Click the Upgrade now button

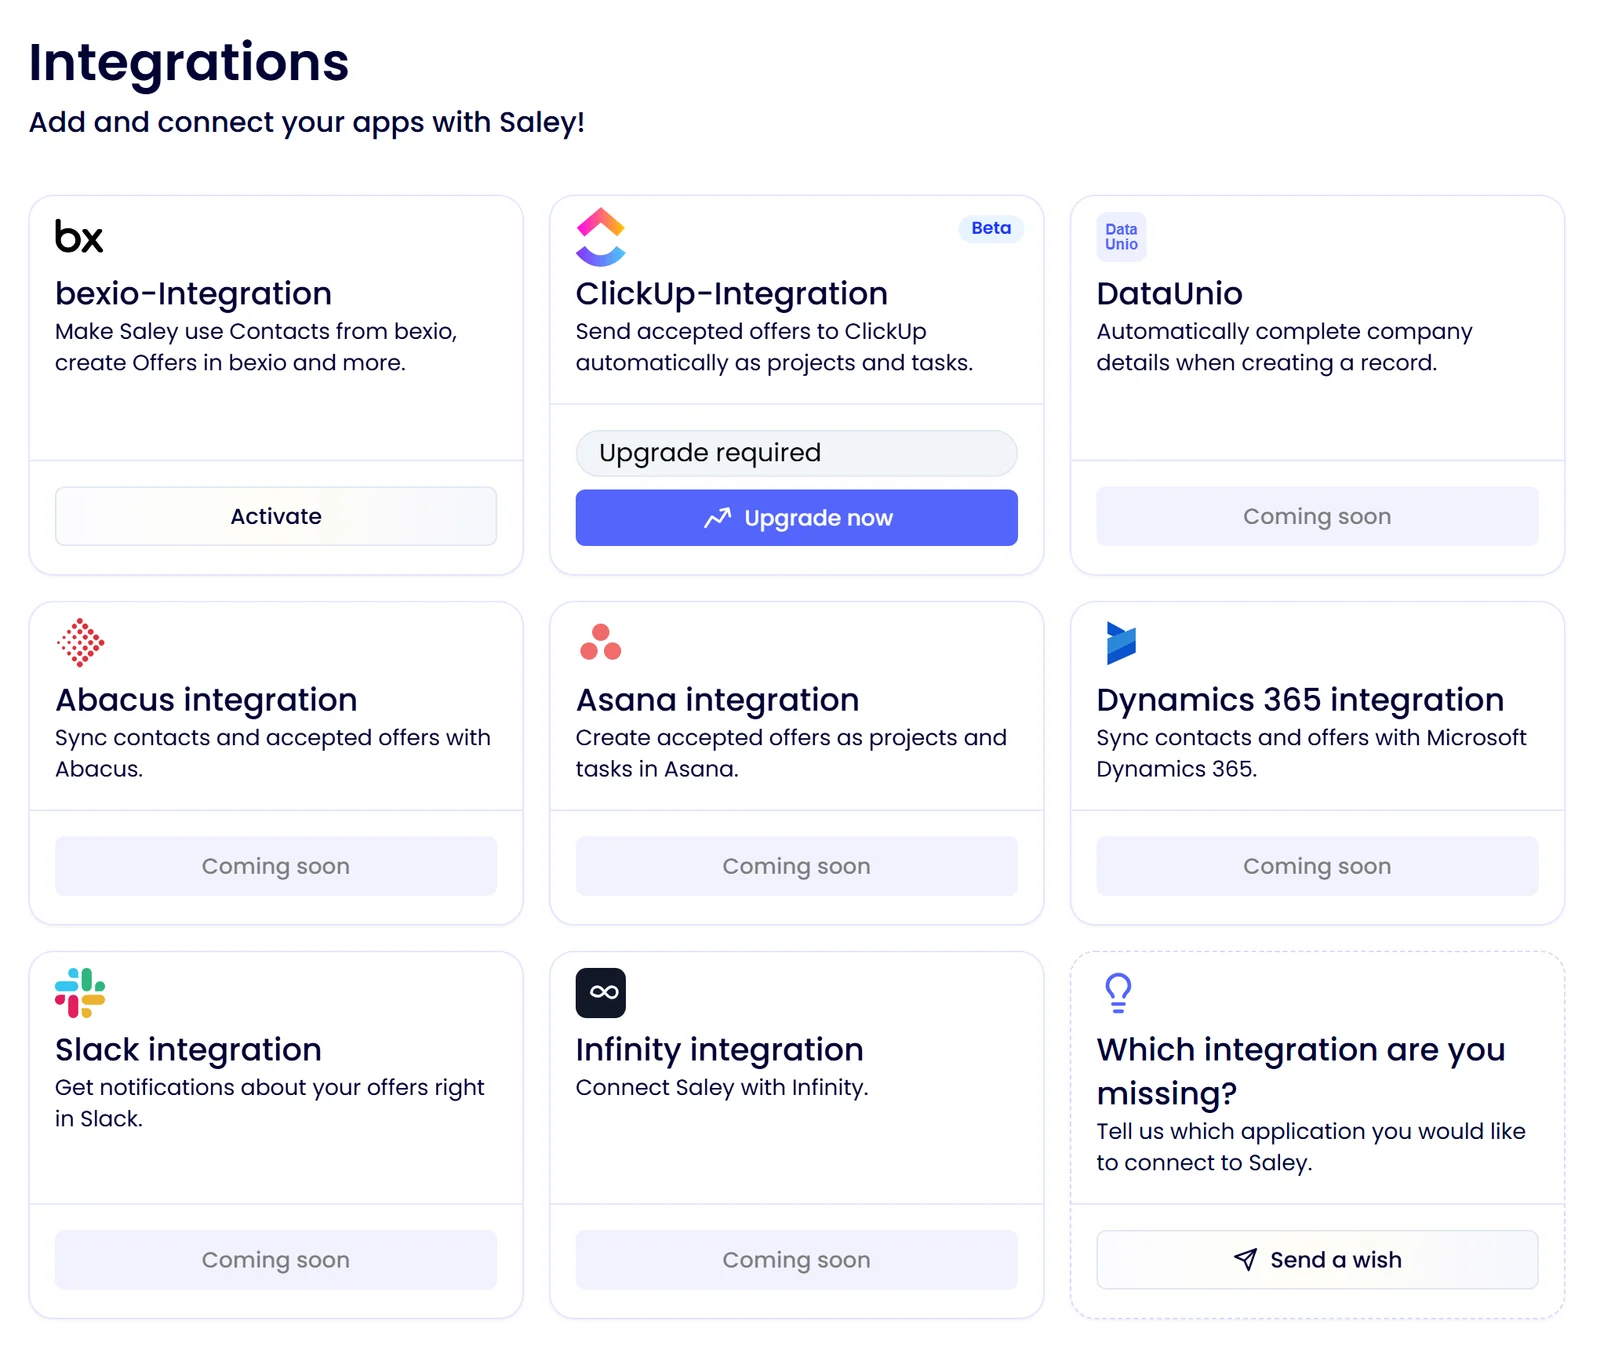tap(797, 518)
